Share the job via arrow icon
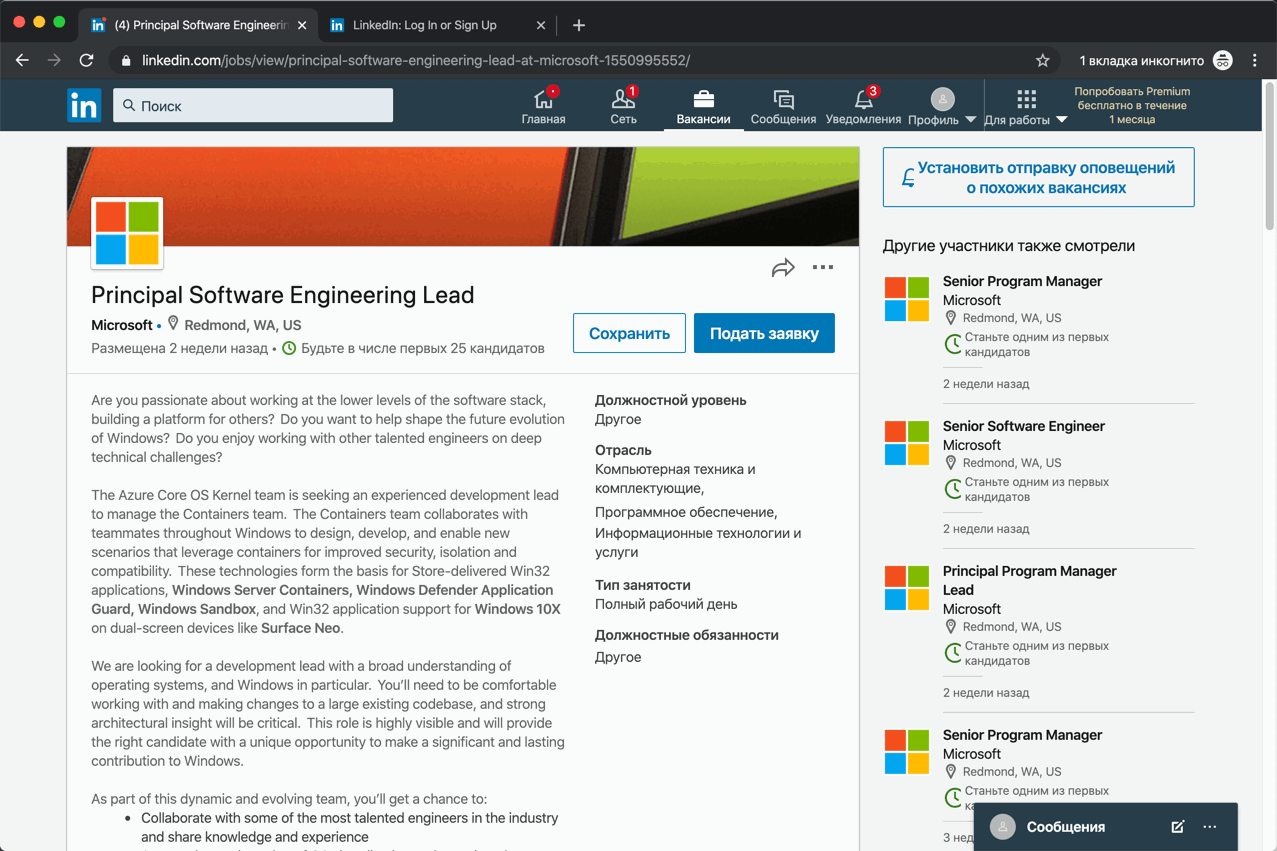This screenshot has height=851, width=1277. click(783, 268)
